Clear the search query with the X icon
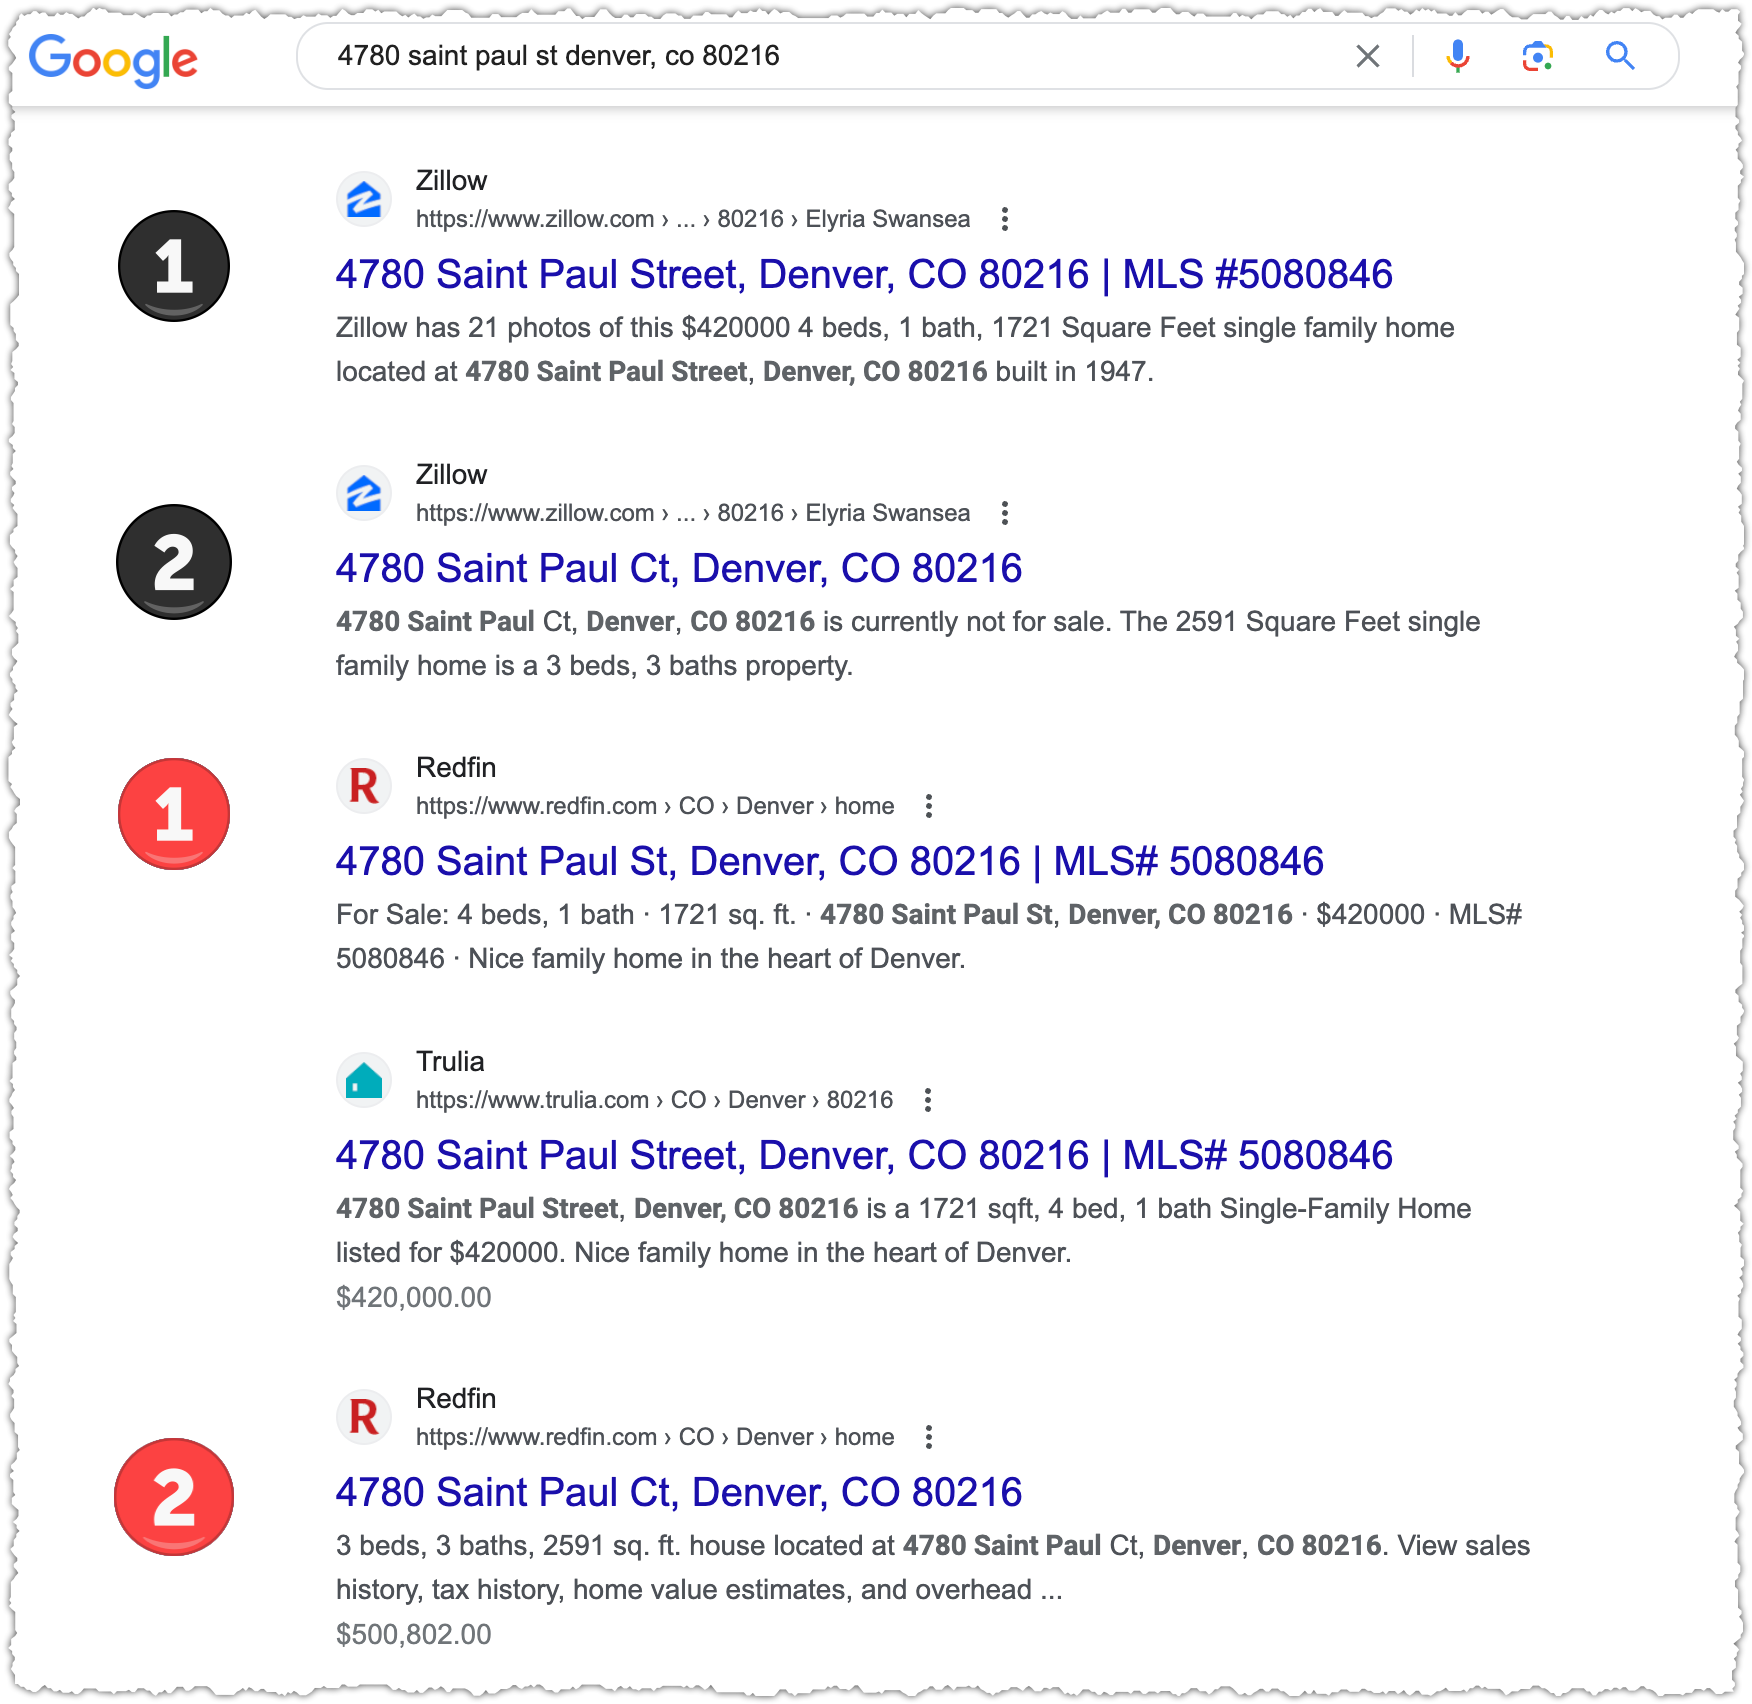This screenshot has width=1752, height=1704. pos(1368,56)
